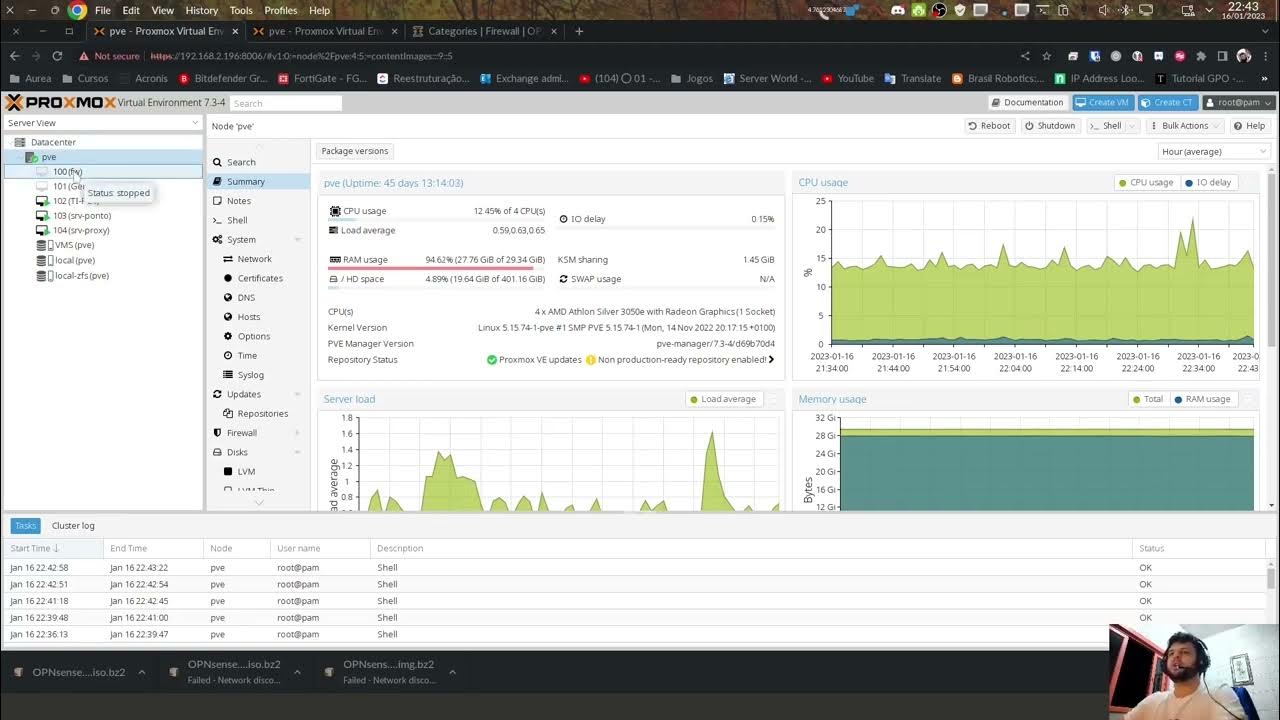Screen dimensions: 1280x720
Task: Click the Datacenter server icon in the tree
Action: 22,142
